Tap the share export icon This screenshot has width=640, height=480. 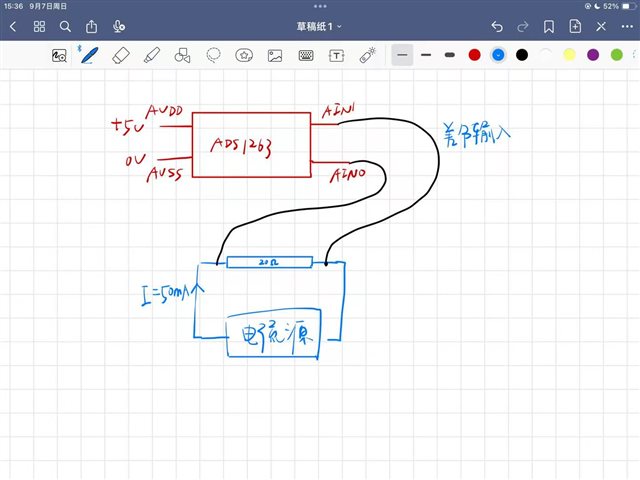pyautogui.click(x=91, y=27)
